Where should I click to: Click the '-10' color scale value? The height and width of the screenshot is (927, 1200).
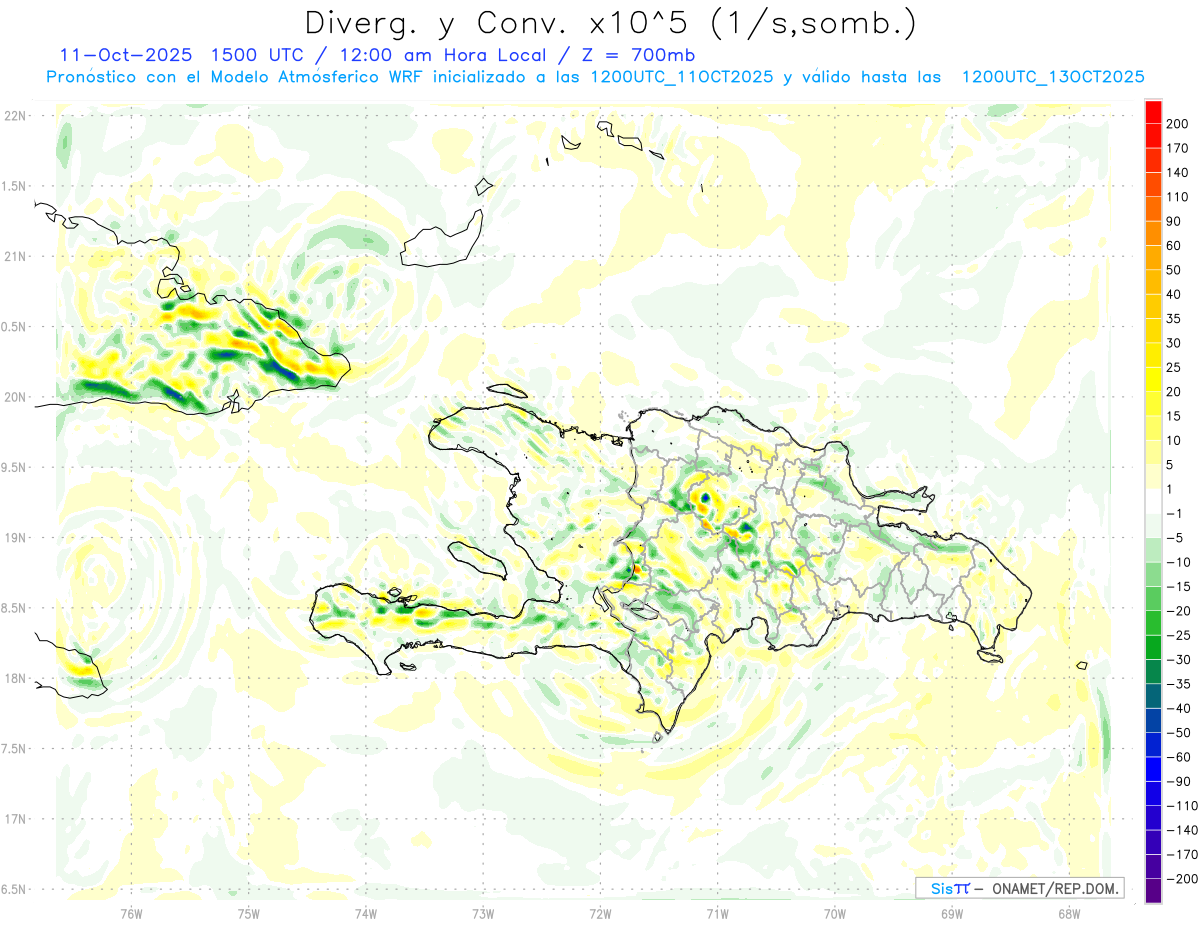(1180, 562)
